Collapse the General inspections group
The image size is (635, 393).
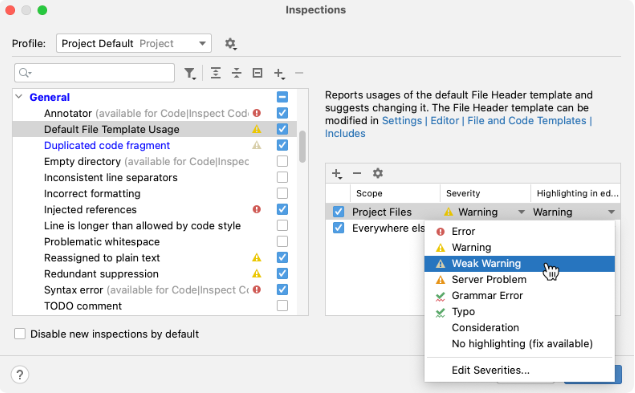click(19, 97)
